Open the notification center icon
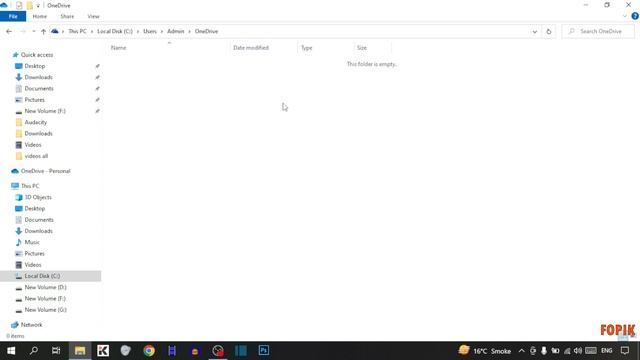The width and height of the screenshot is (640, 360). tap(625, 351)
